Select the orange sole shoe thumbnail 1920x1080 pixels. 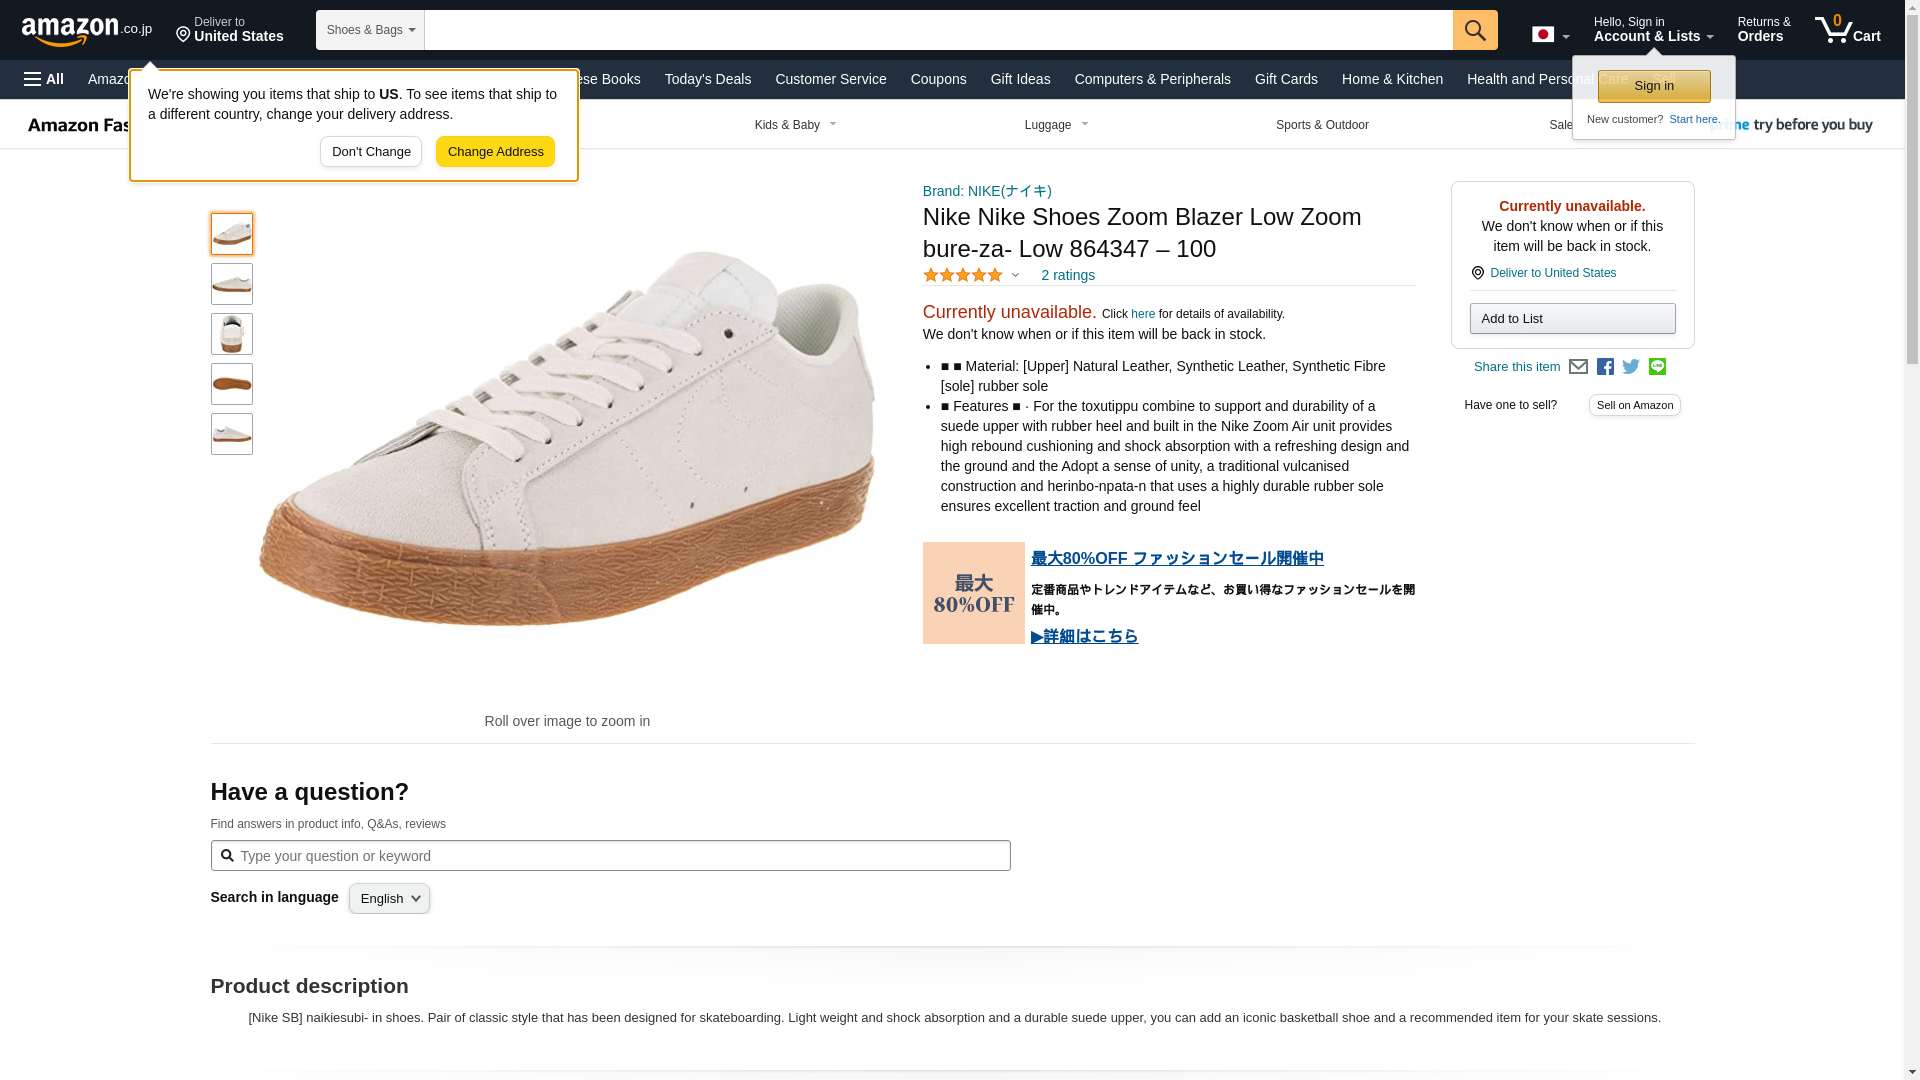232,384
